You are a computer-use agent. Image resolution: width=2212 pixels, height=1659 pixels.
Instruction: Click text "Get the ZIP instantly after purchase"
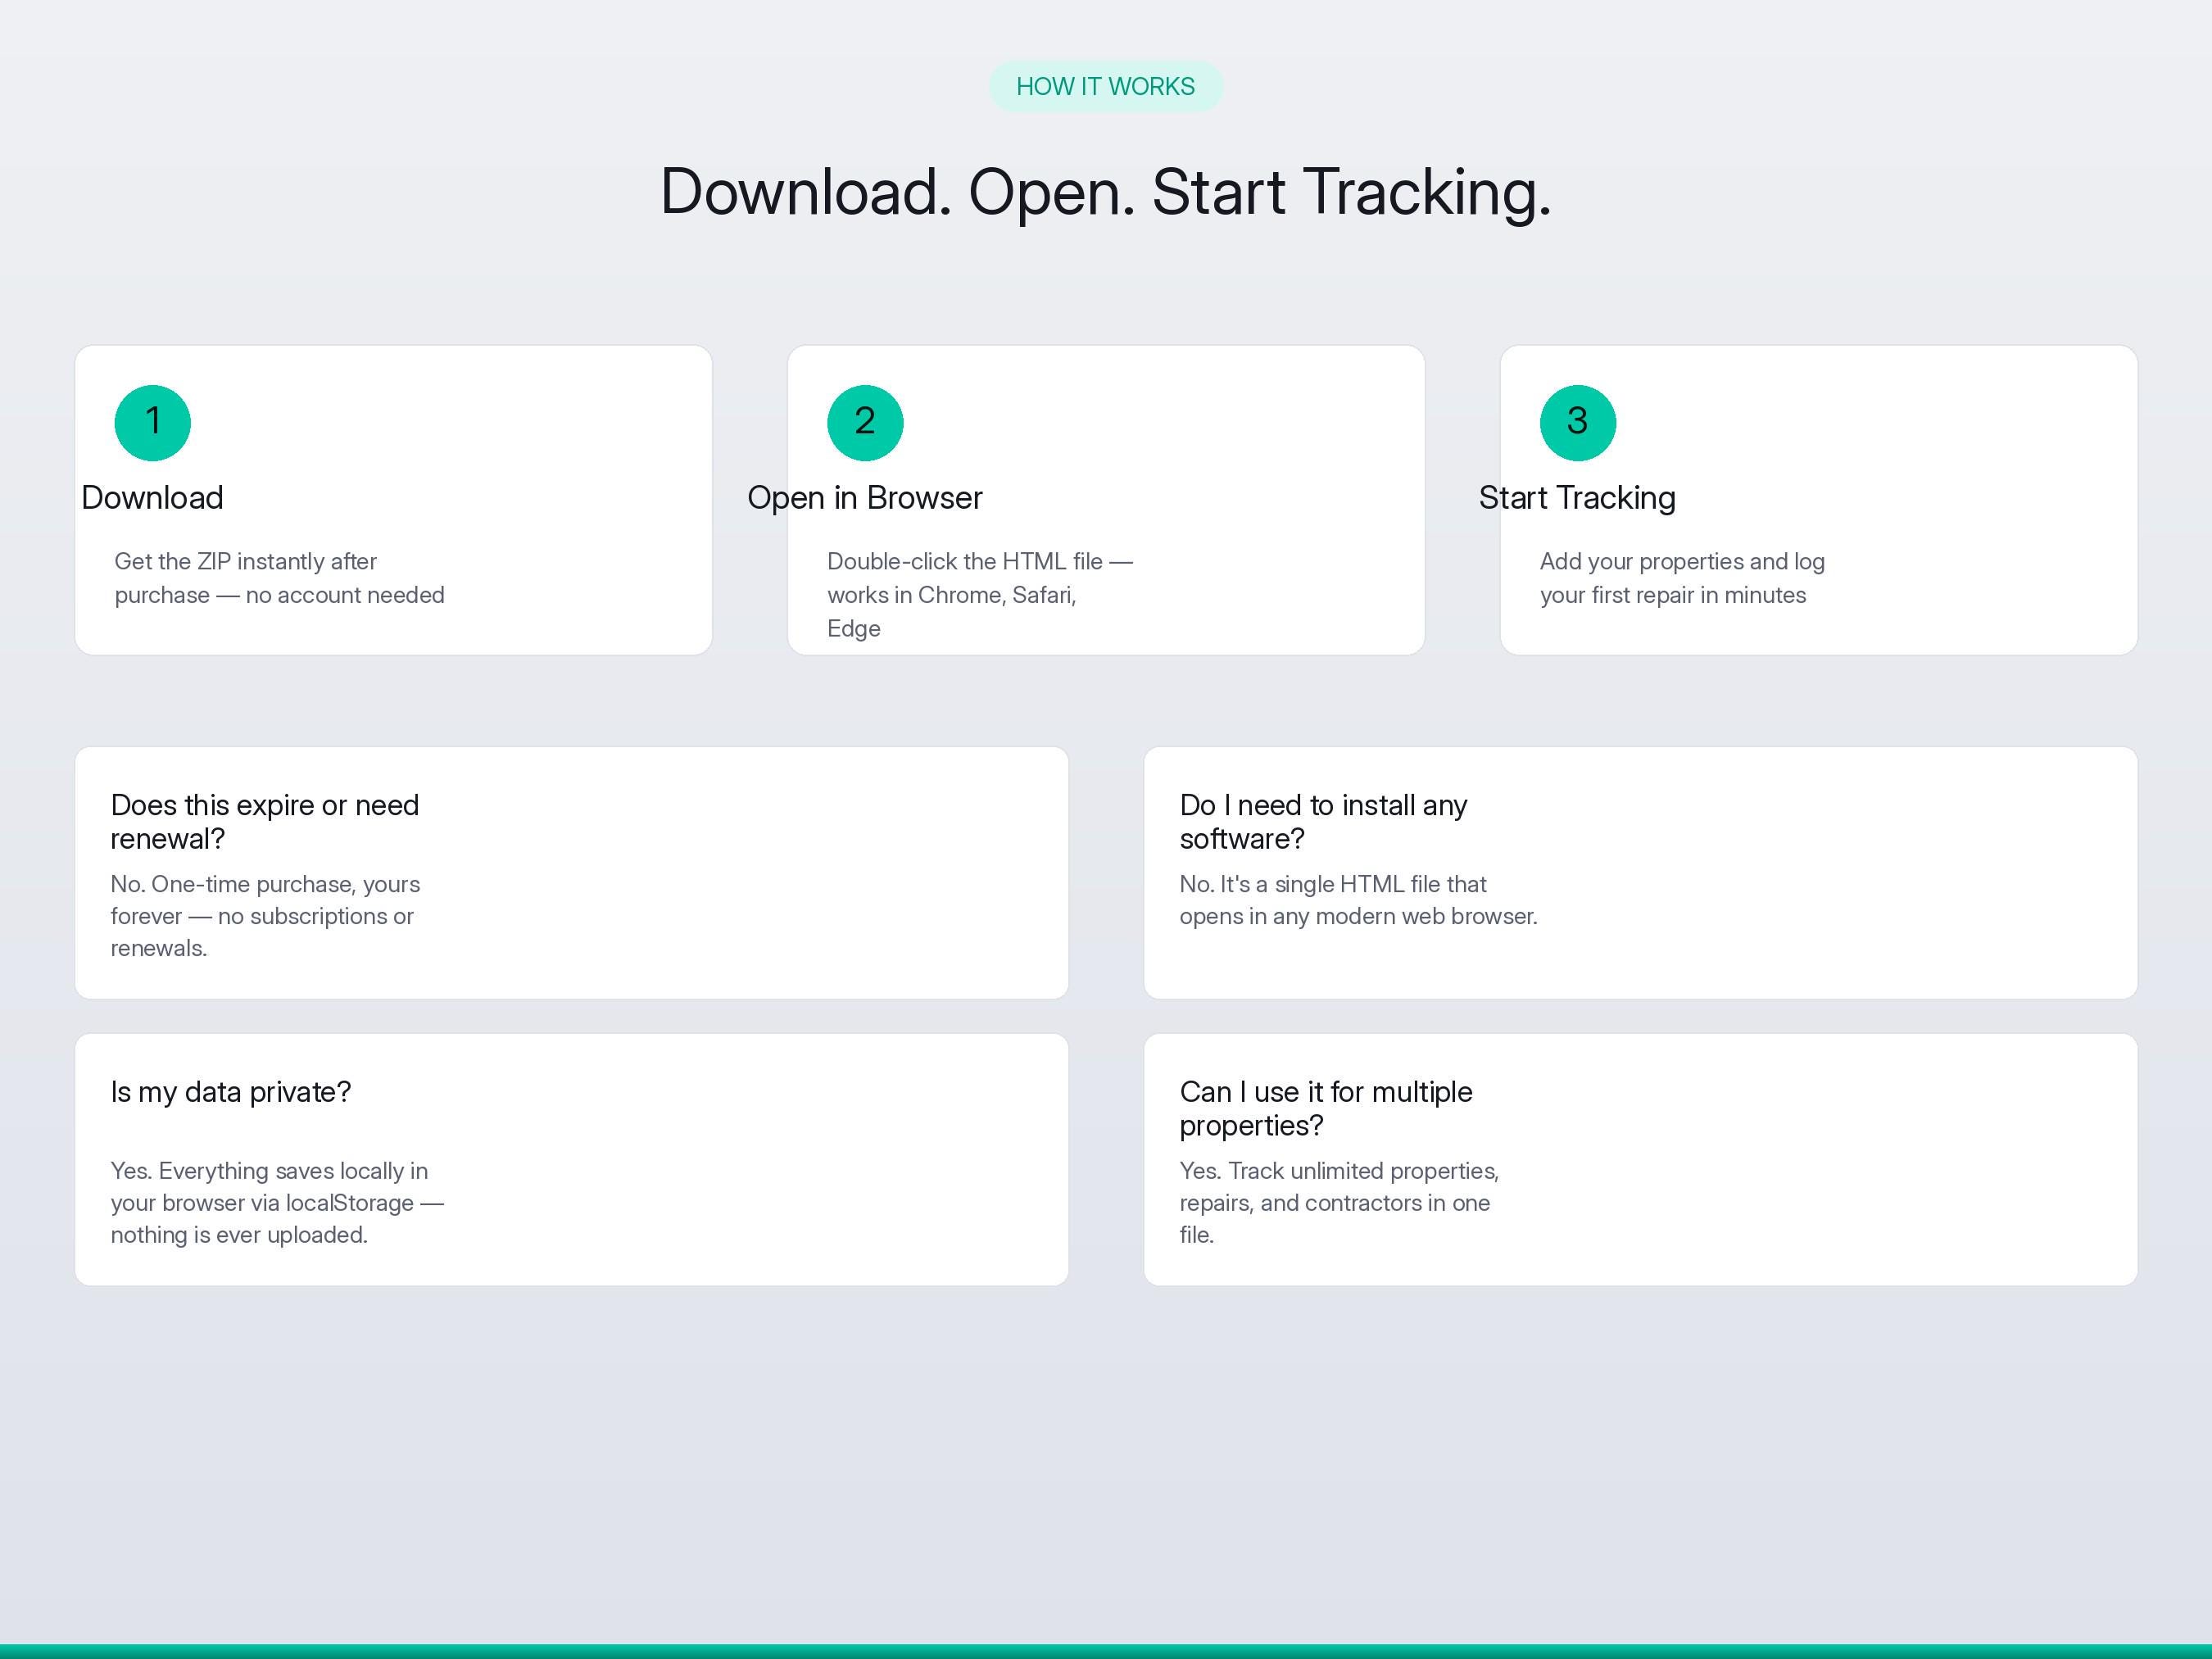[x=279, y=578]
